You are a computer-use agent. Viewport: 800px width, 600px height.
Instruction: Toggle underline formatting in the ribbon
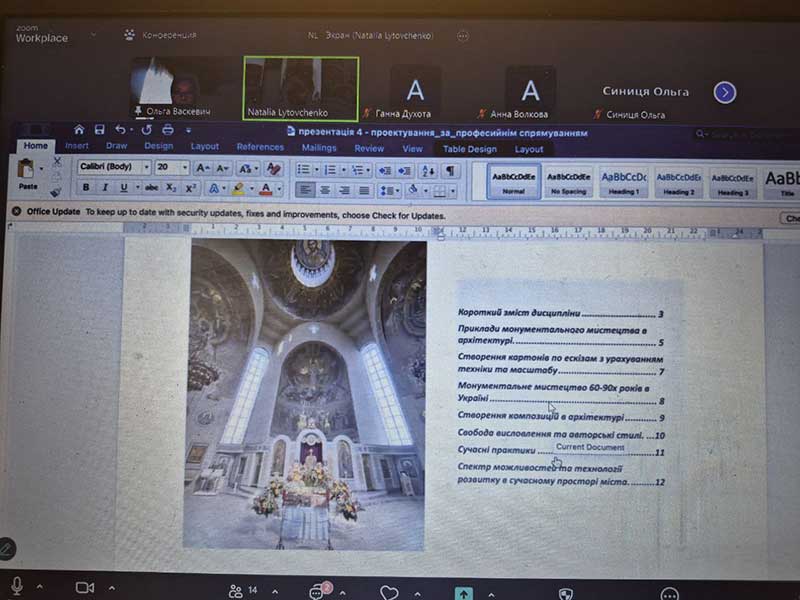[124, 188]
